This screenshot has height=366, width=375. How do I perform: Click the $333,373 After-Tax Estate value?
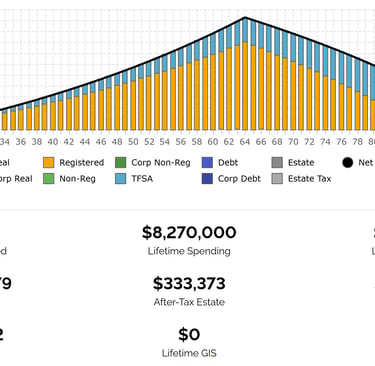[189, 283]
